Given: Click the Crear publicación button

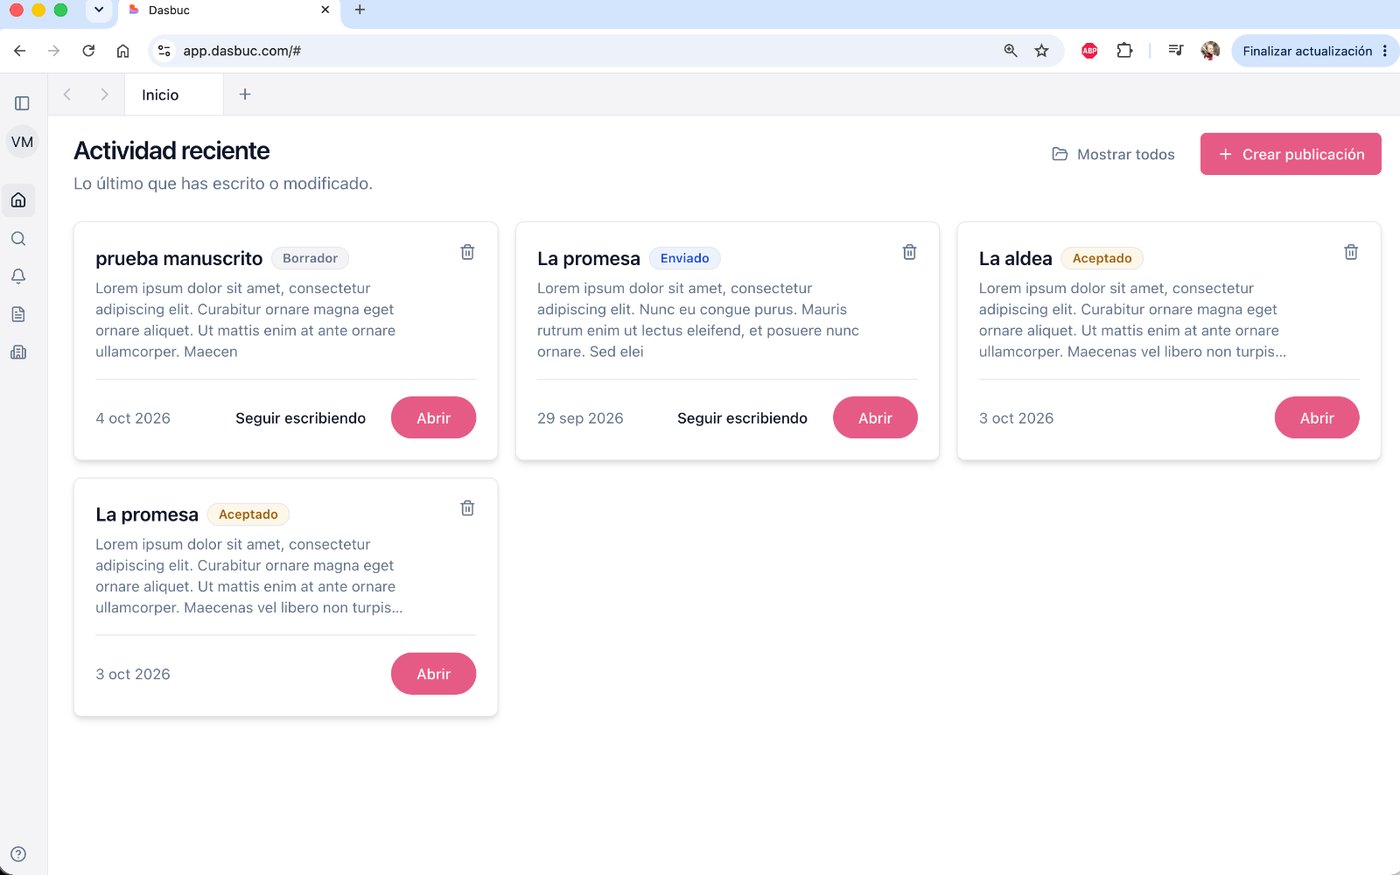Looking at the screenshot, I should point(1291,154).
